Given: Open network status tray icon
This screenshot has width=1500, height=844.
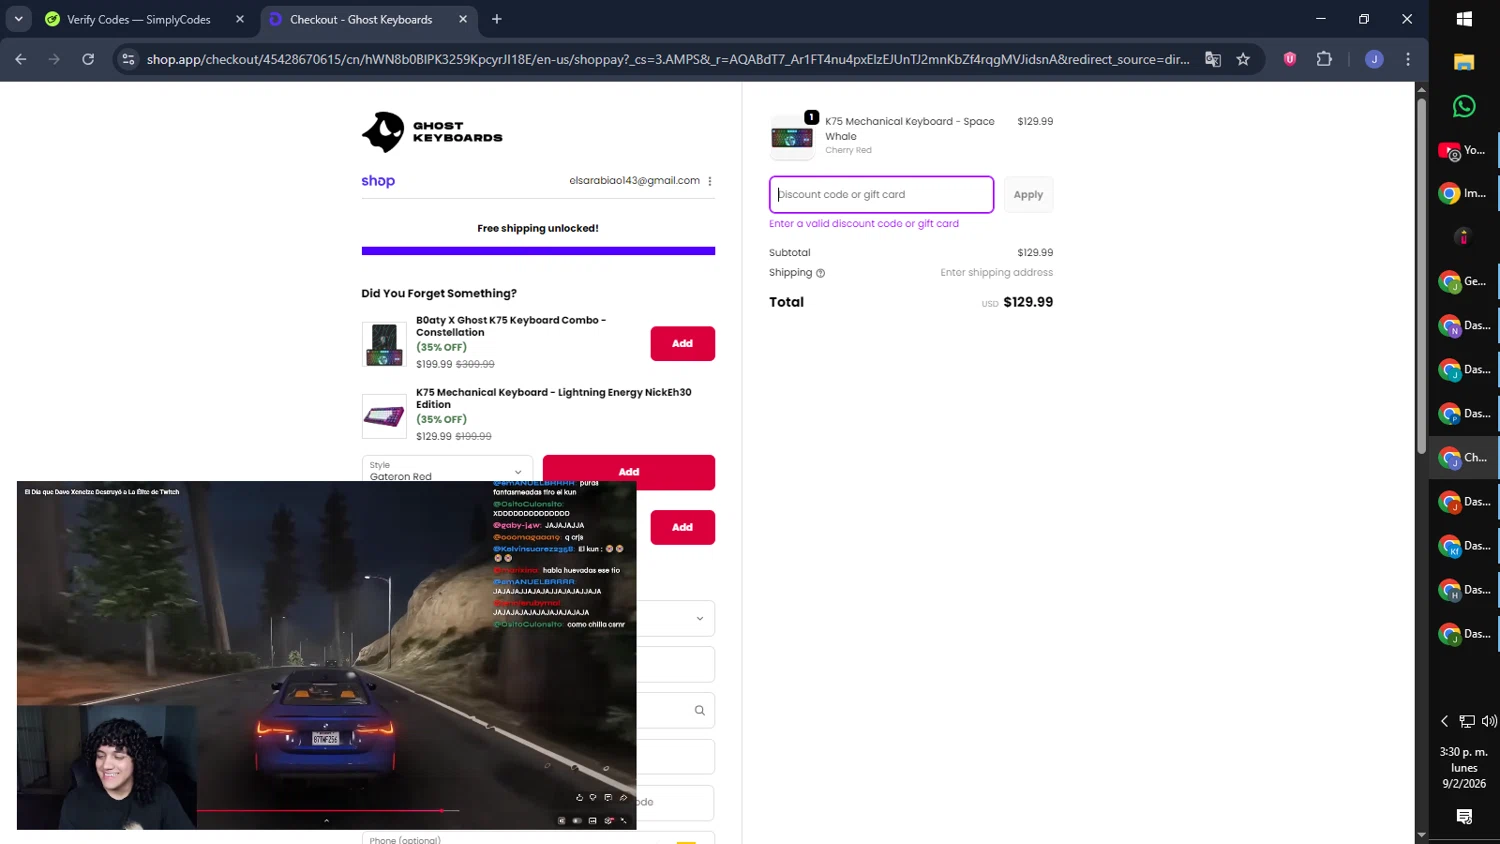Looking at the screenshot, I should [x=1467, y=721].
